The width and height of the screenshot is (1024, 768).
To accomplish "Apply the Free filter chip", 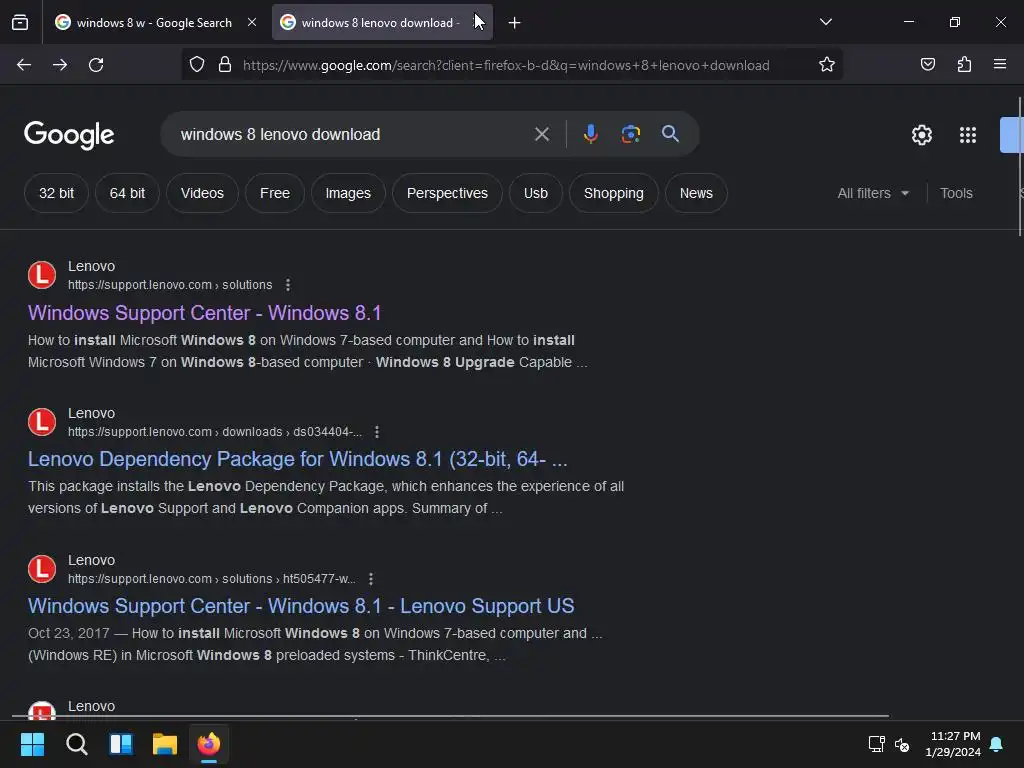I will pyautogui.click(x=274, y=193).
